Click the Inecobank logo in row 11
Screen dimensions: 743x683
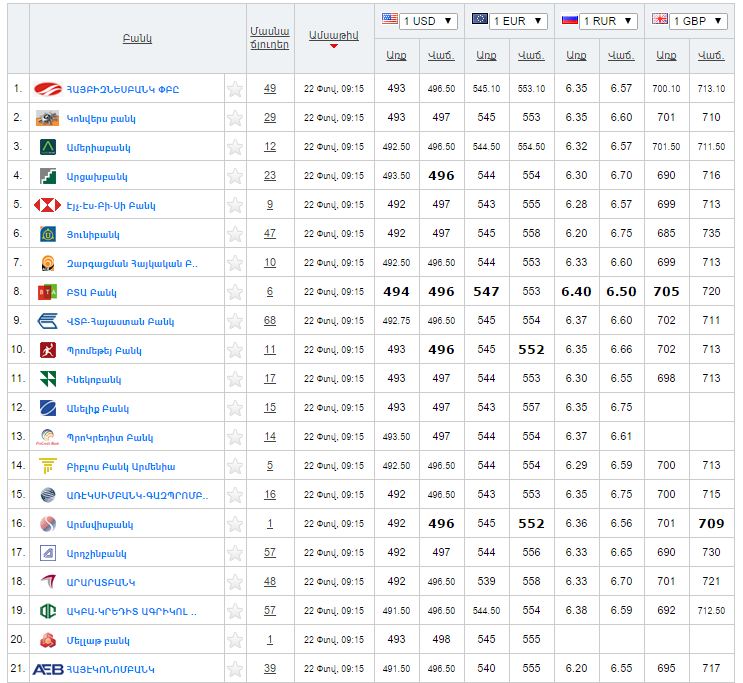pyautogui.click(x=47, y=379)
